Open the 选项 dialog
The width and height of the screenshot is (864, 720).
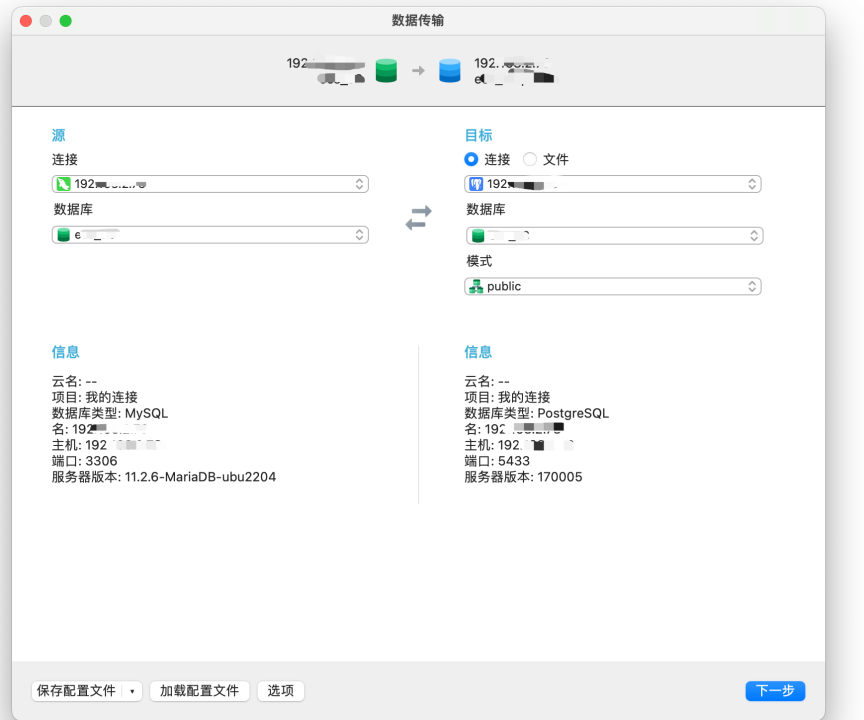point(280,691)
